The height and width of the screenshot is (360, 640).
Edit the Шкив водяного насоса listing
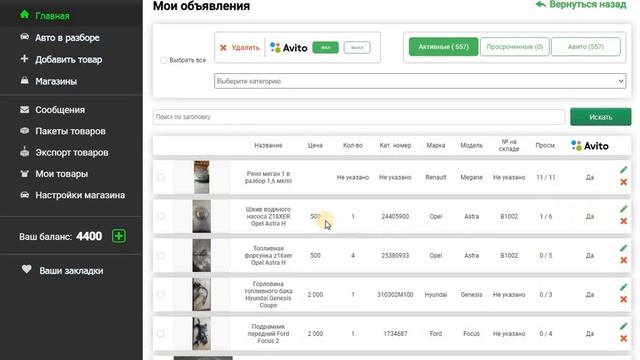pyautogui.click(x=623, y=209)
